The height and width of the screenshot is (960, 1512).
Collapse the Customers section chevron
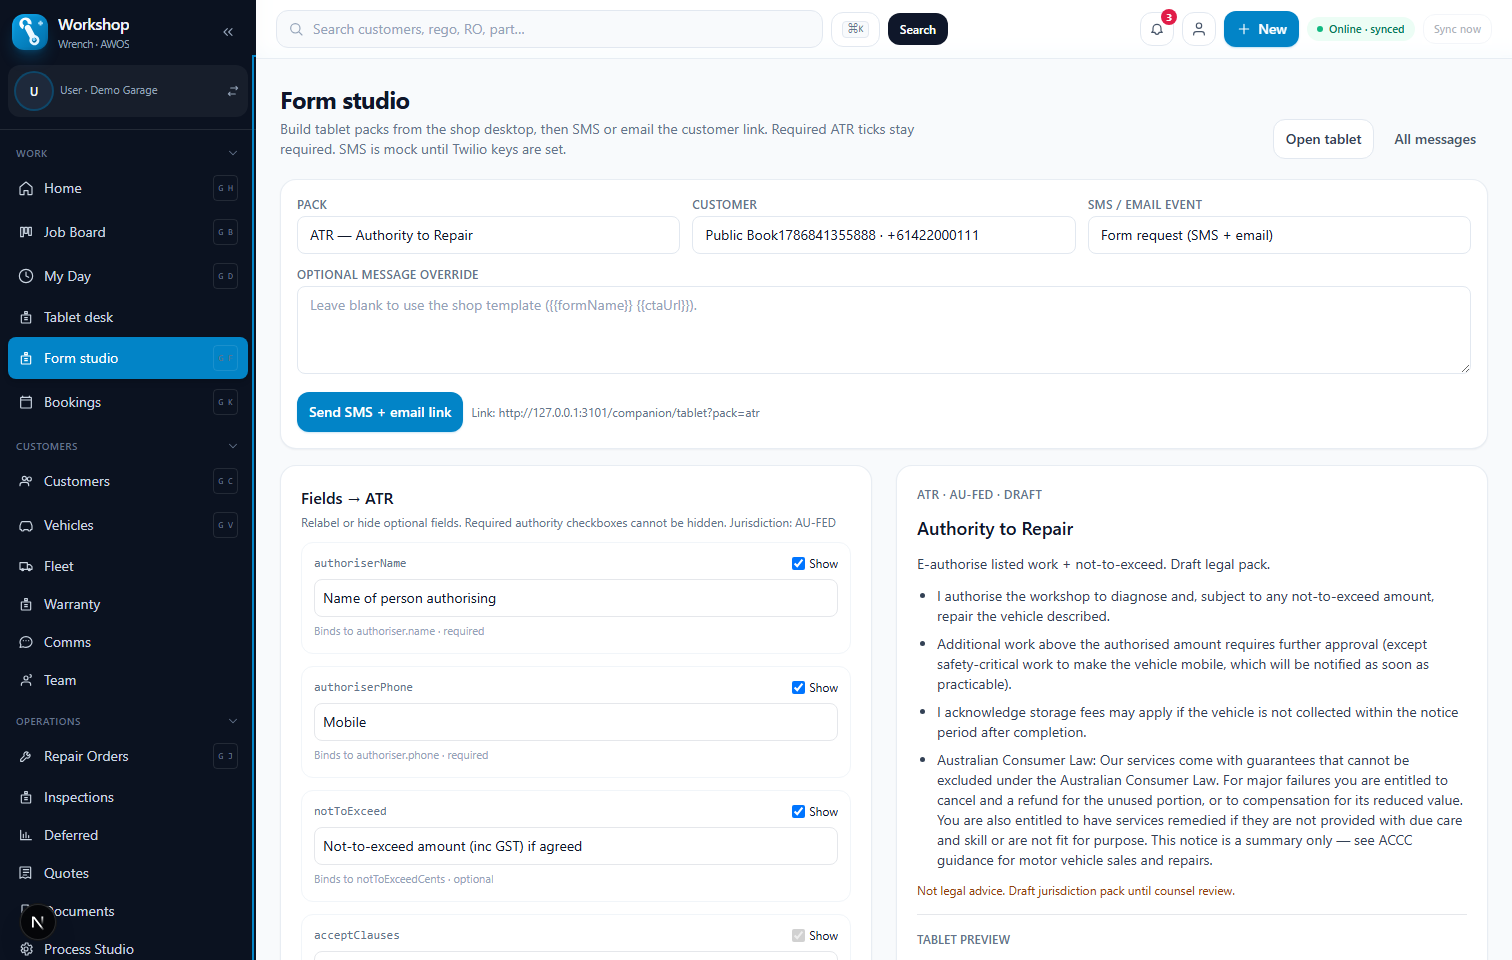233,446
